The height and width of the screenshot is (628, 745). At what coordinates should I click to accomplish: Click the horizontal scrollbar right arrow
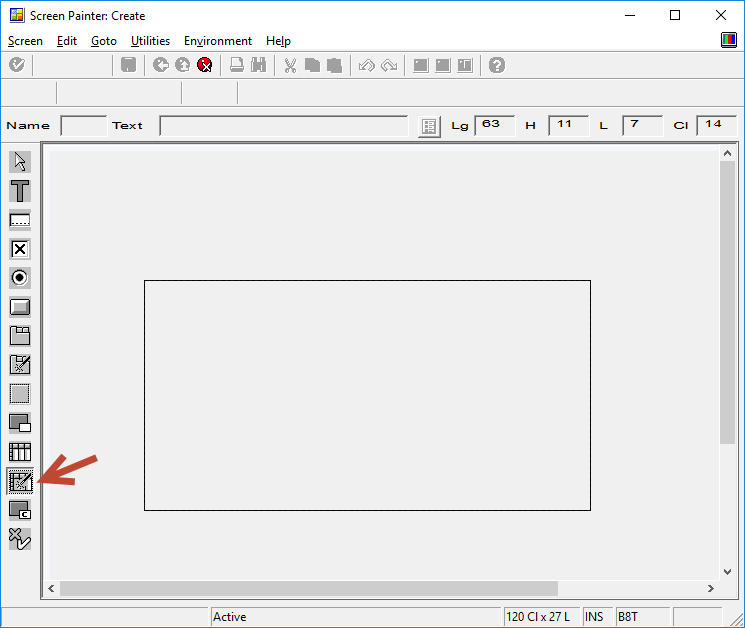click(x=711, y=588)
